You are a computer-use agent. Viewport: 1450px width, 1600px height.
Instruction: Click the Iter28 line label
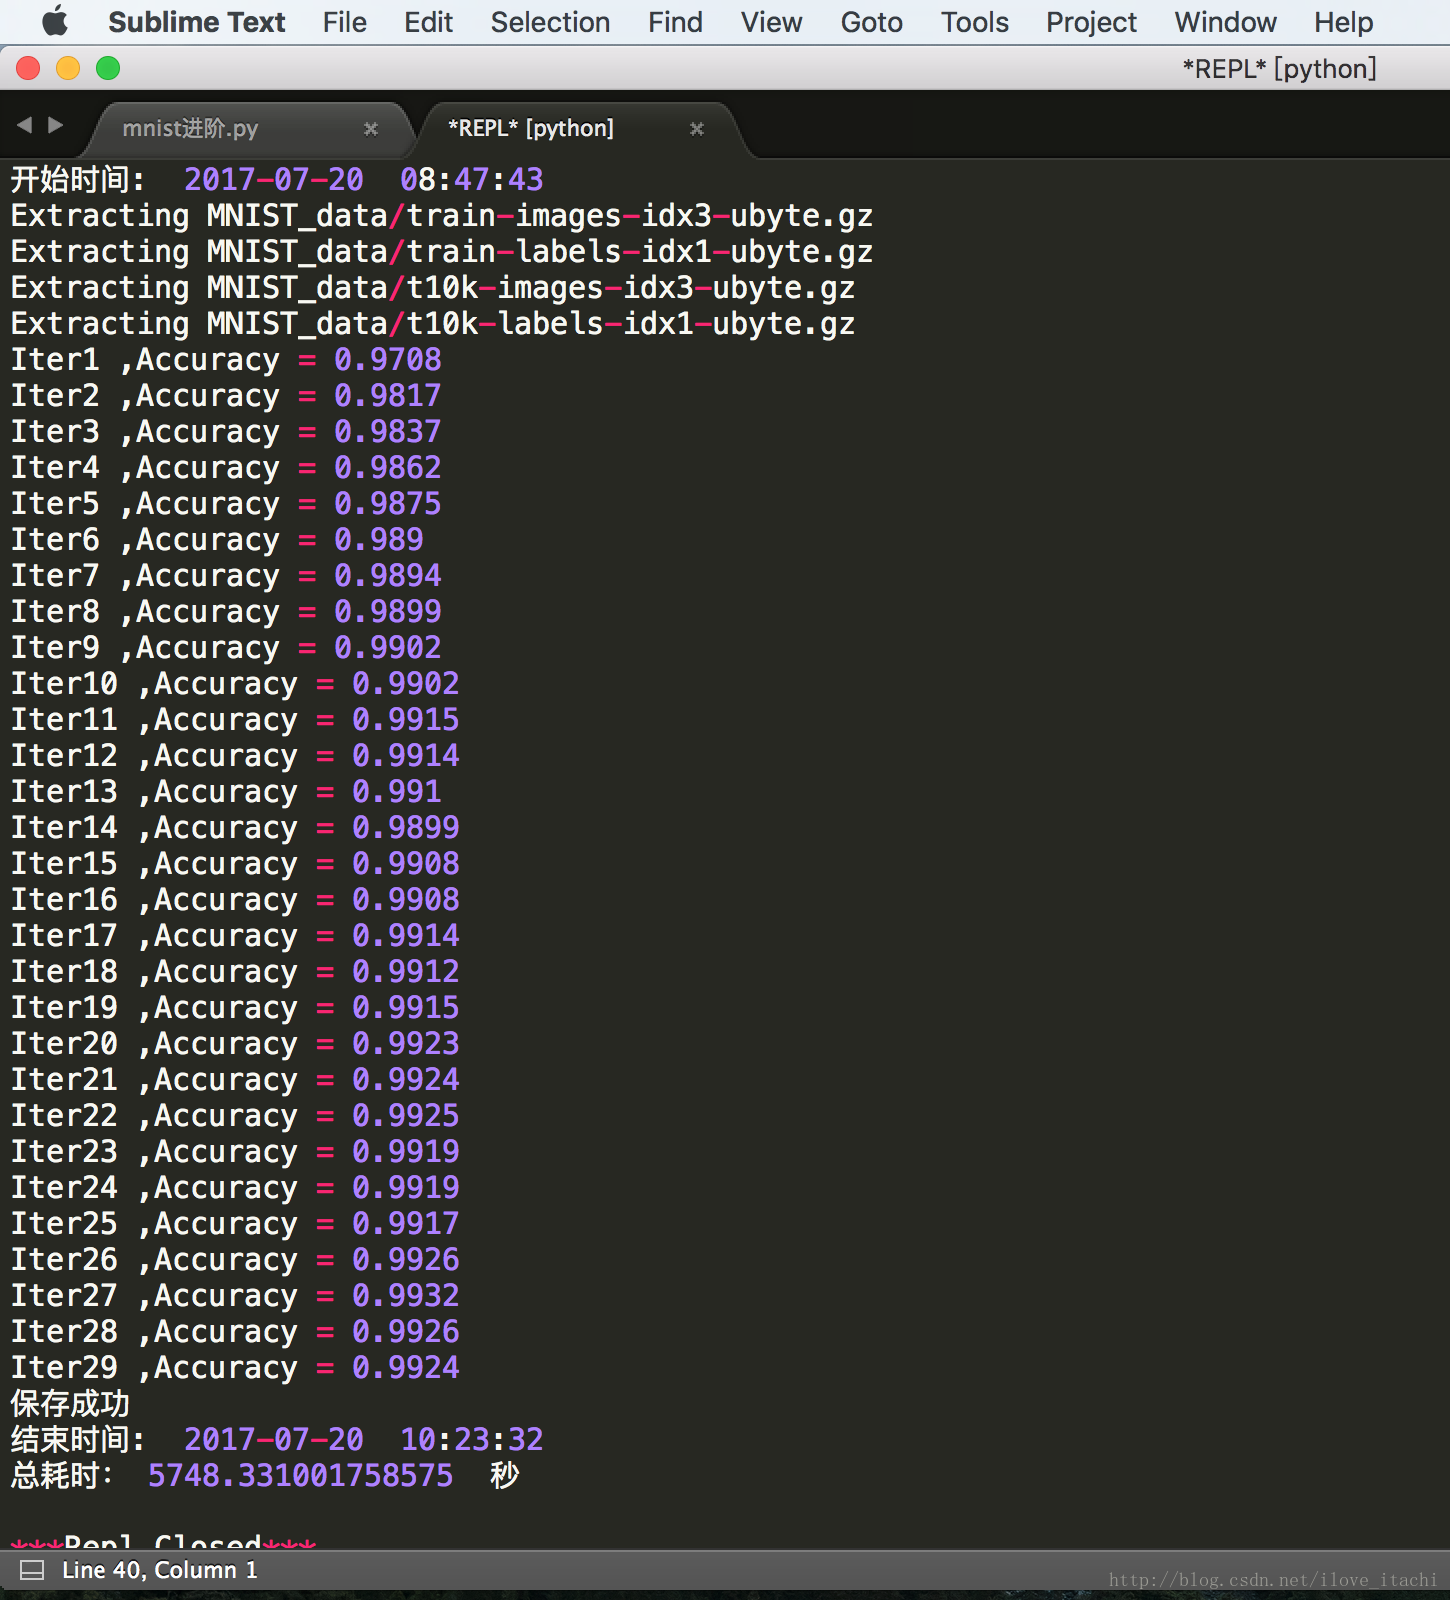pyautogui.click(x=64, y=1332)
